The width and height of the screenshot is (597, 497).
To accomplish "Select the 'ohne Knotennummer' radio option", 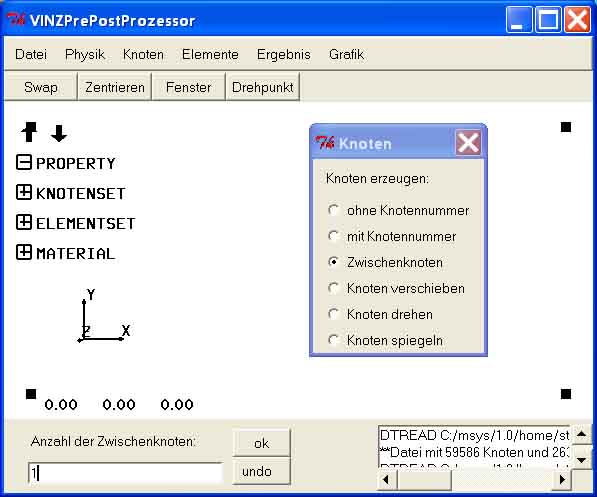I will point(334,210).
